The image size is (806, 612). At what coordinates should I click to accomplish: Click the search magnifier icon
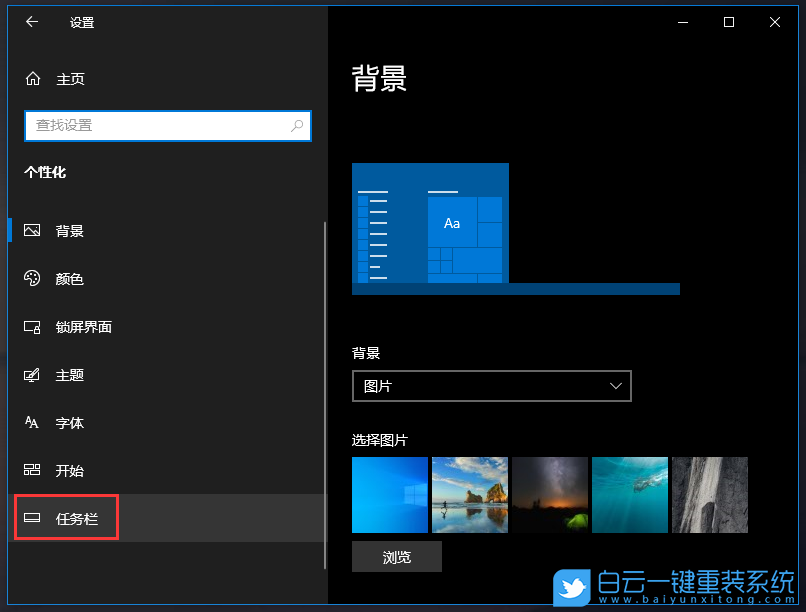(297, 126)
